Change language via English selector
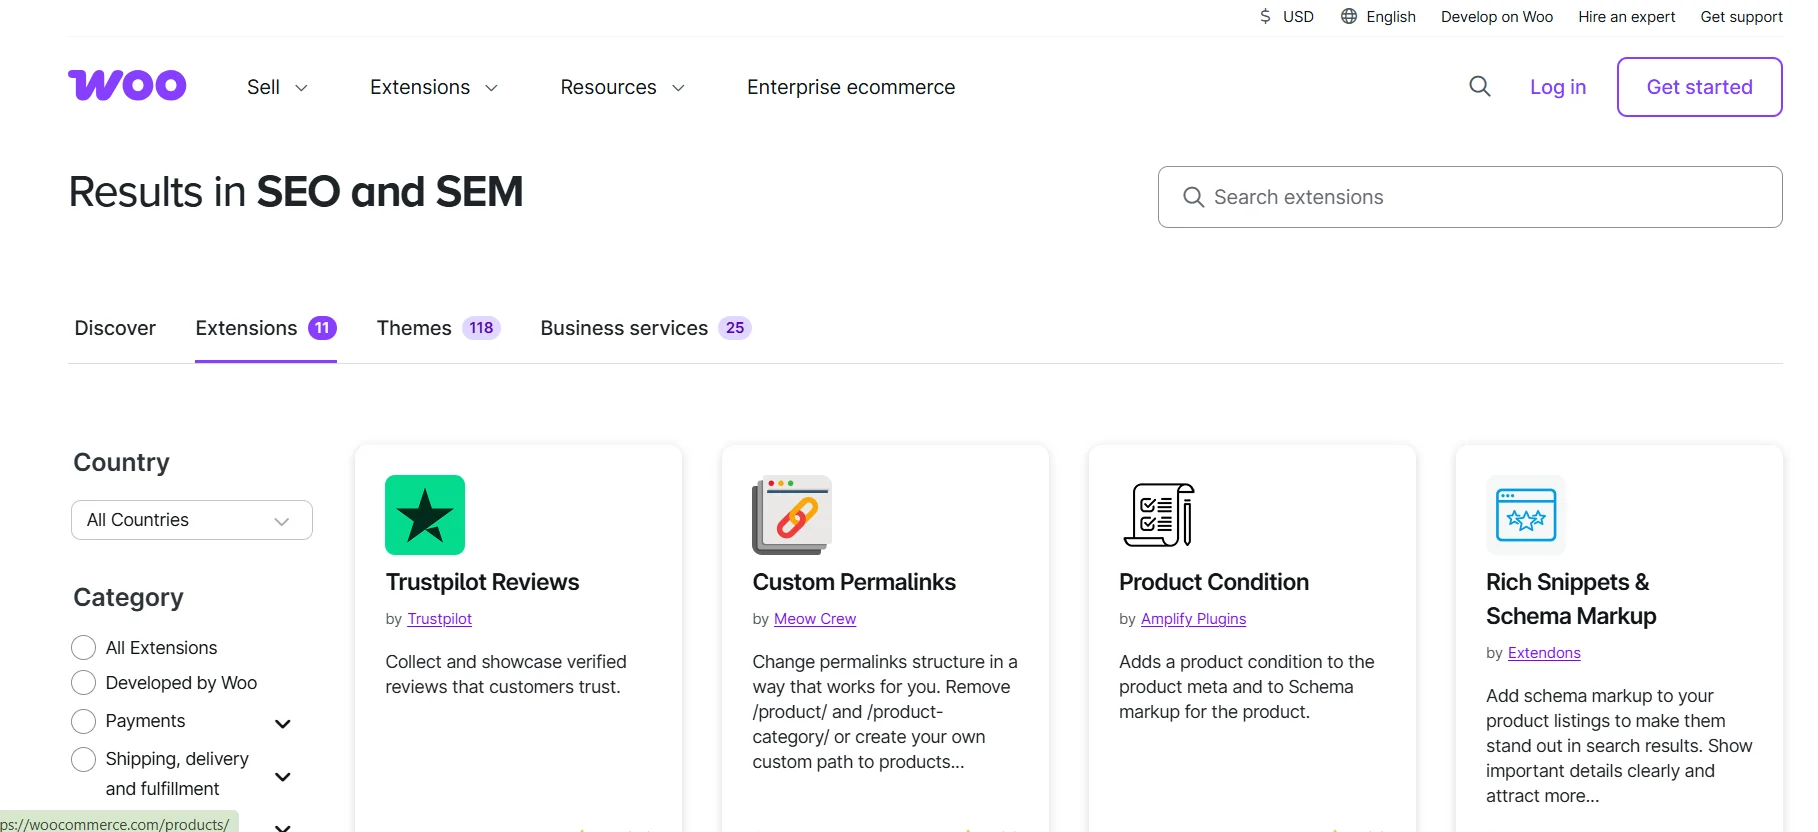Image resolution: width=1818 pixels, height=832 pixels. tap(1378, 16)
